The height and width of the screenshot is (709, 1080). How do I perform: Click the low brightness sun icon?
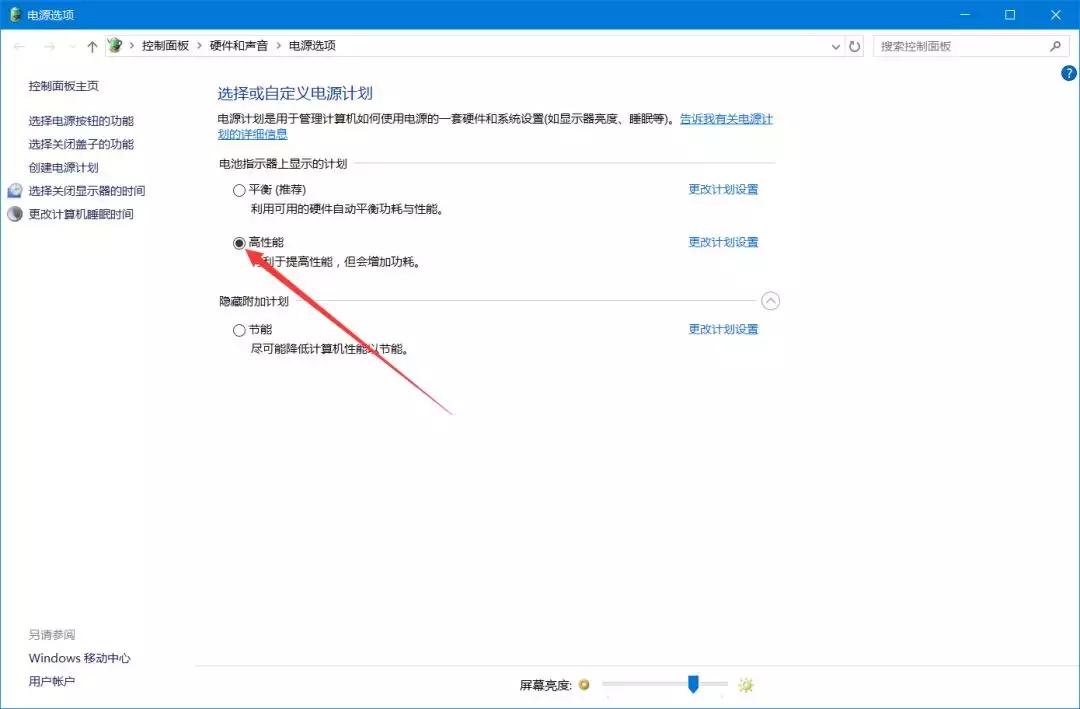(x=583, y=685)
